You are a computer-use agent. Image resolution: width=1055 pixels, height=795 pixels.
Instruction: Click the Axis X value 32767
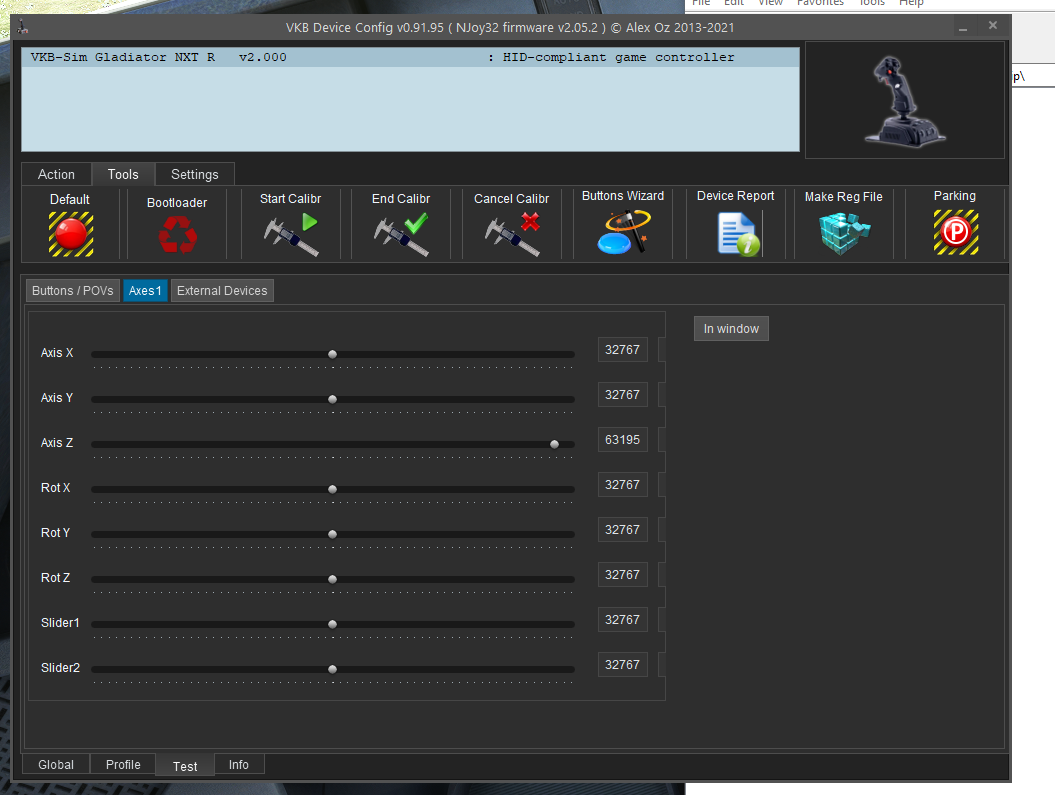(622, 350)
